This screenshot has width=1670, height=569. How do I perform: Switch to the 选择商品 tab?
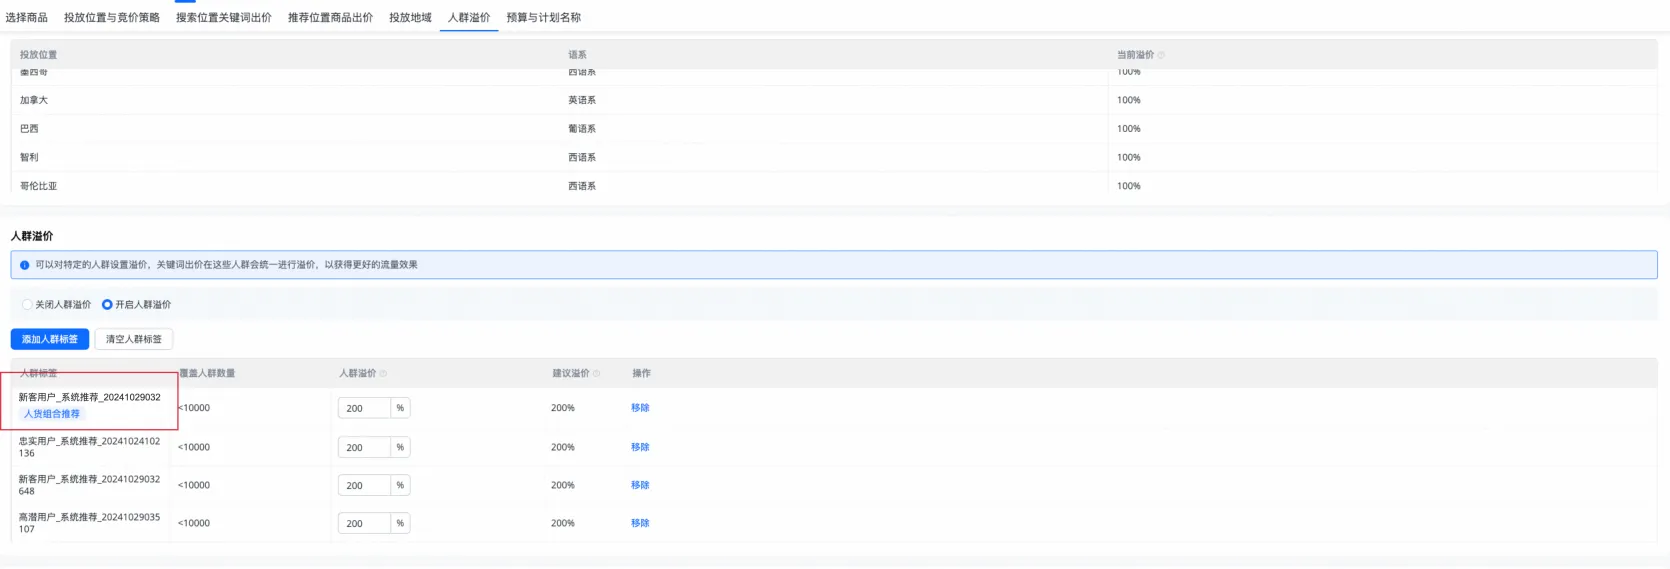(27, 18)
